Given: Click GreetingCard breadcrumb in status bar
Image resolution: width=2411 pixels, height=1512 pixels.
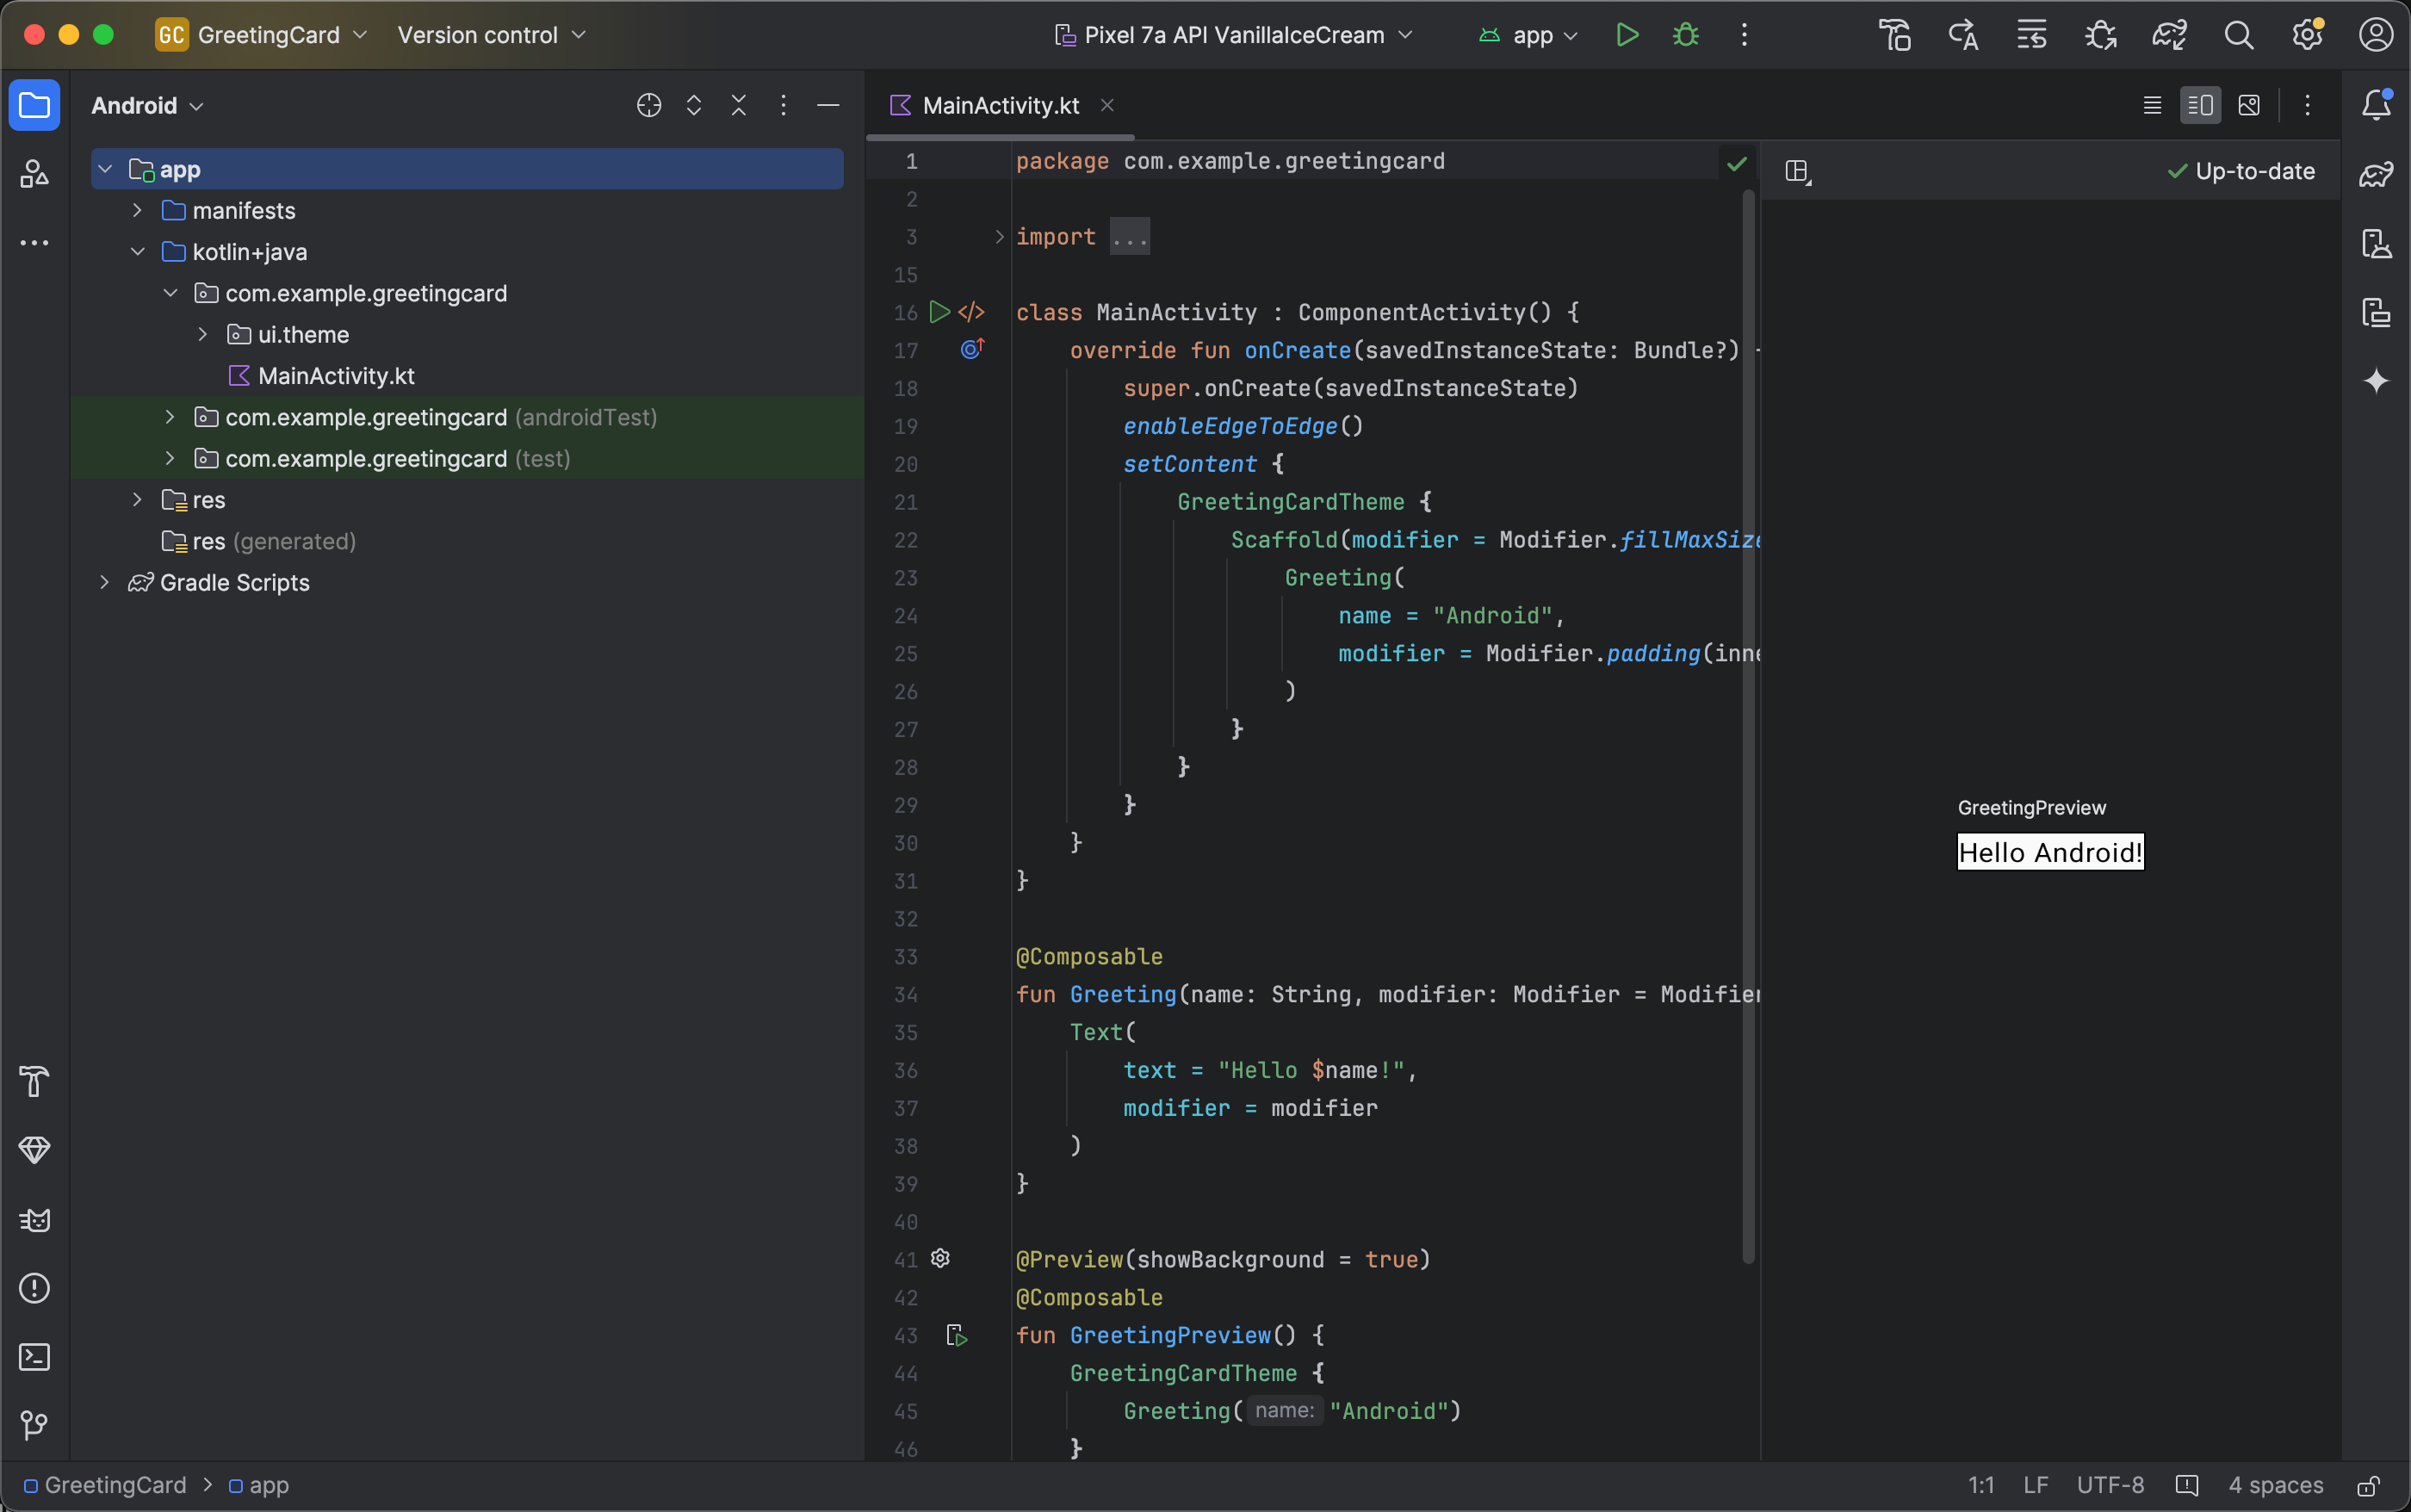Looking at the screenshot, I should [x=105, y=1486].
